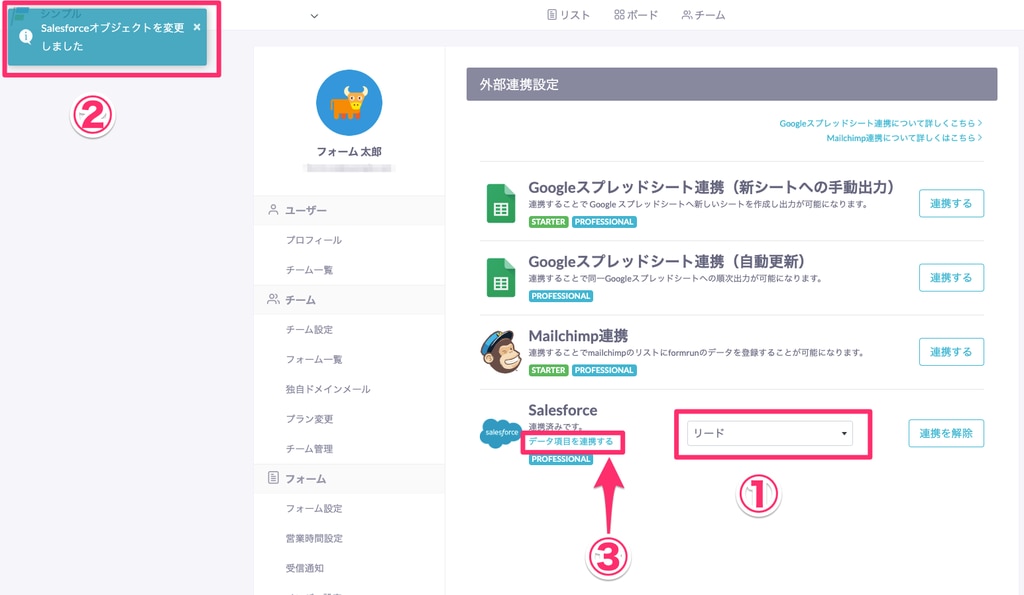This screenshot has width=1024, height=595.
Task: Switch to the リスト tab
Action: [x=568, y=15]
